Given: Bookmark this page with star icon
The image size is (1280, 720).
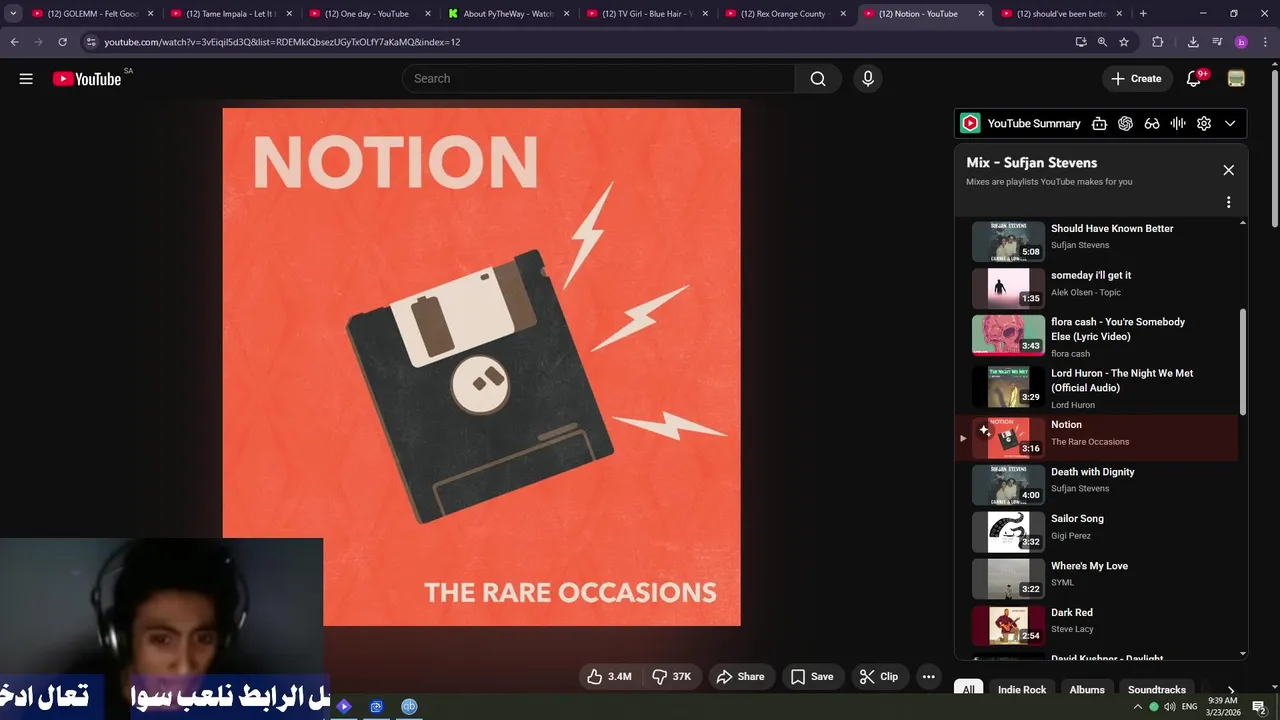Looking at the screenshot, I should (1124, 42).
